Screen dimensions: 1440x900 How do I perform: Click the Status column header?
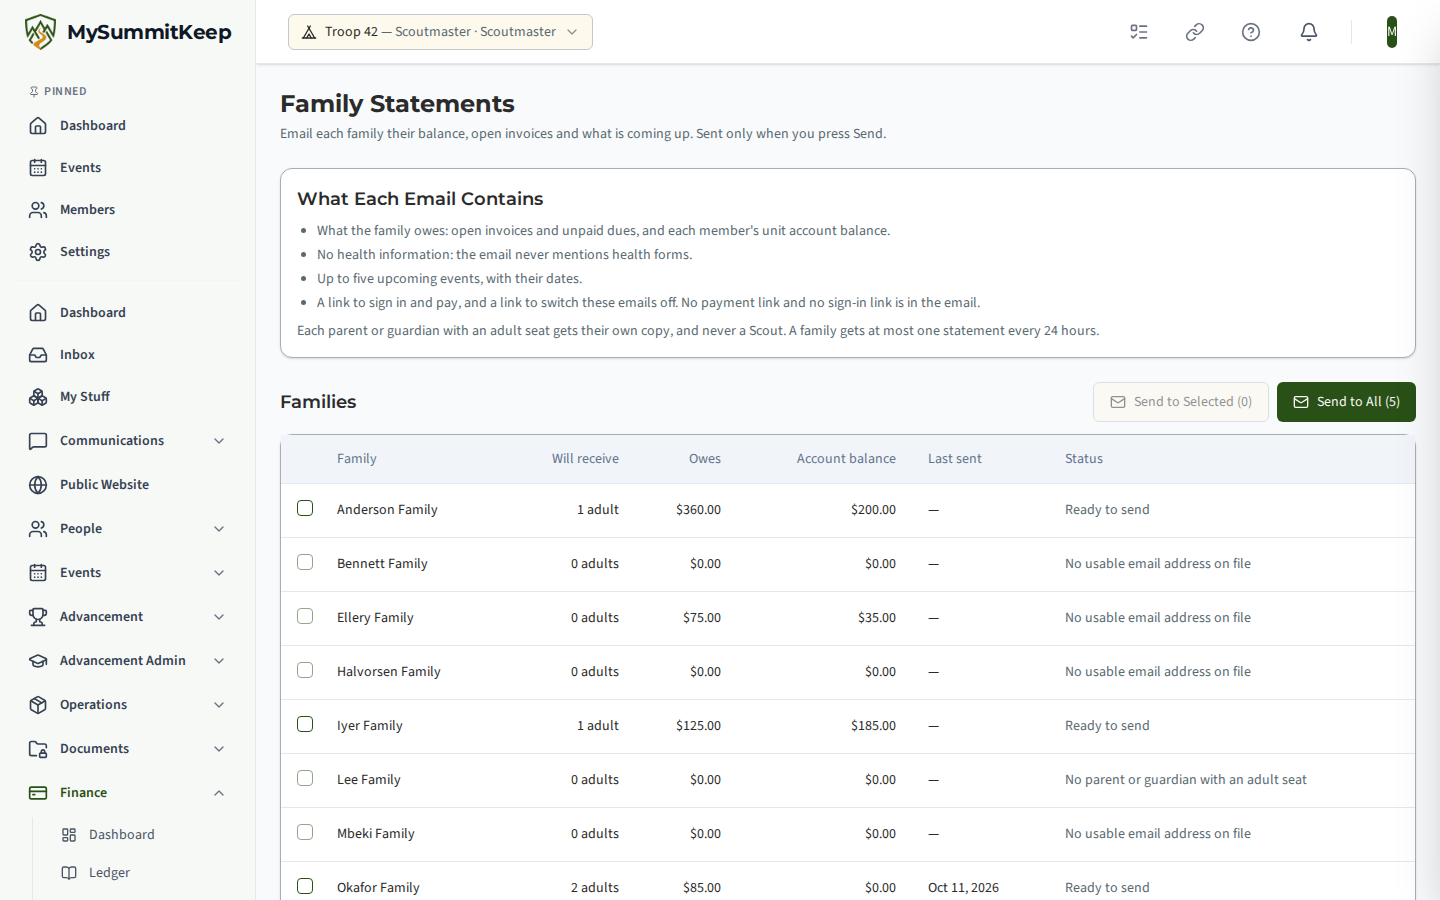1084,459
